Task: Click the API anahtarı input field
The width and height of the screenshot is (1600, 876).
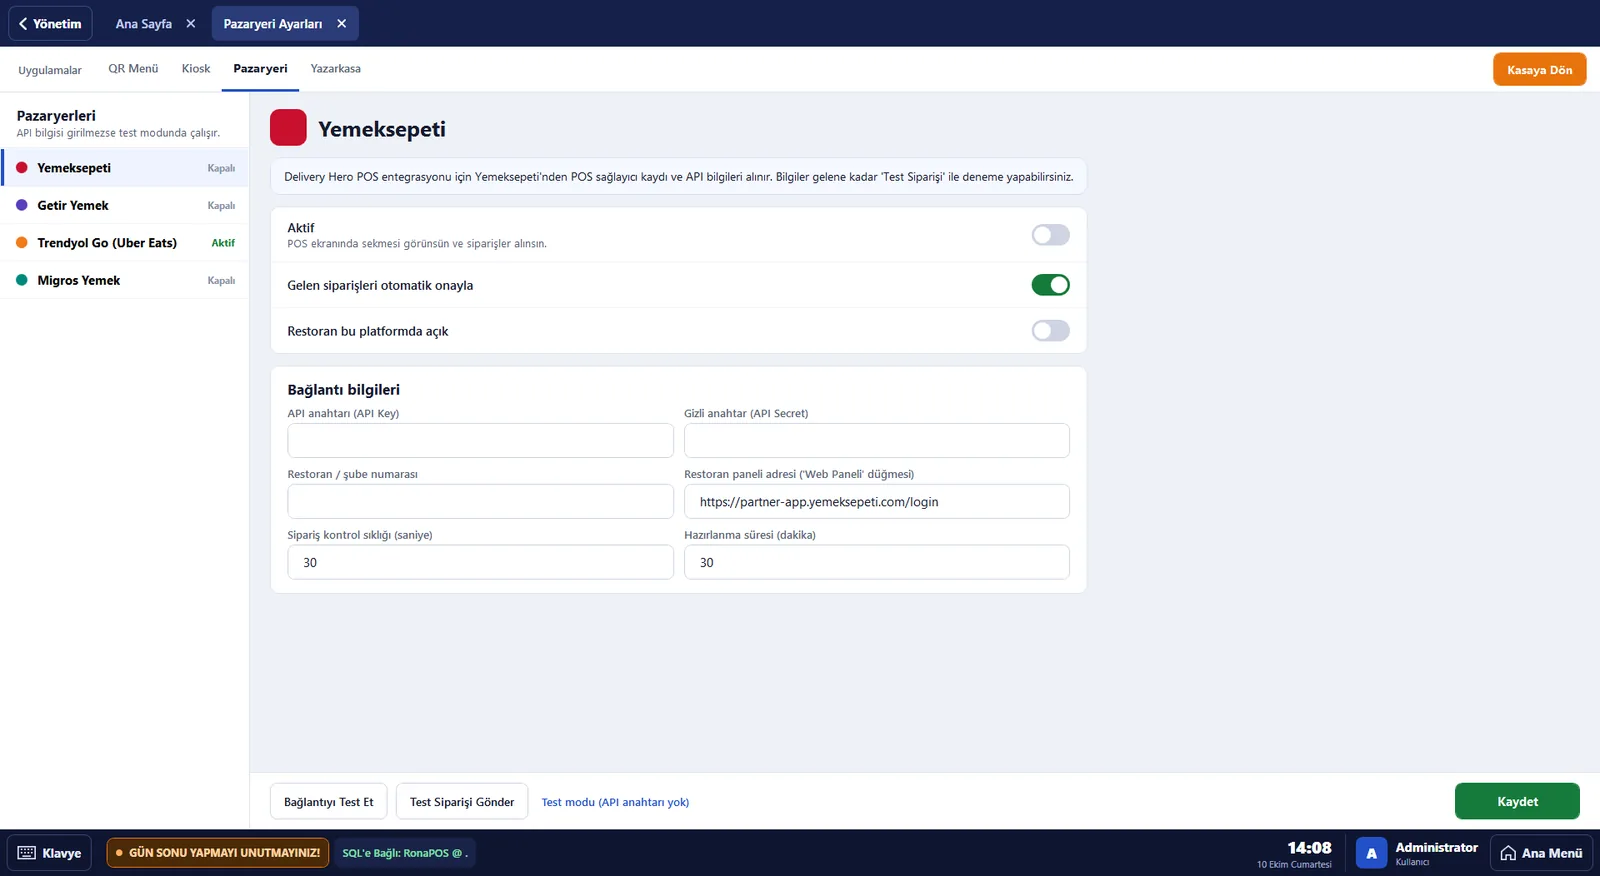Action: click(x=480, y=440)
